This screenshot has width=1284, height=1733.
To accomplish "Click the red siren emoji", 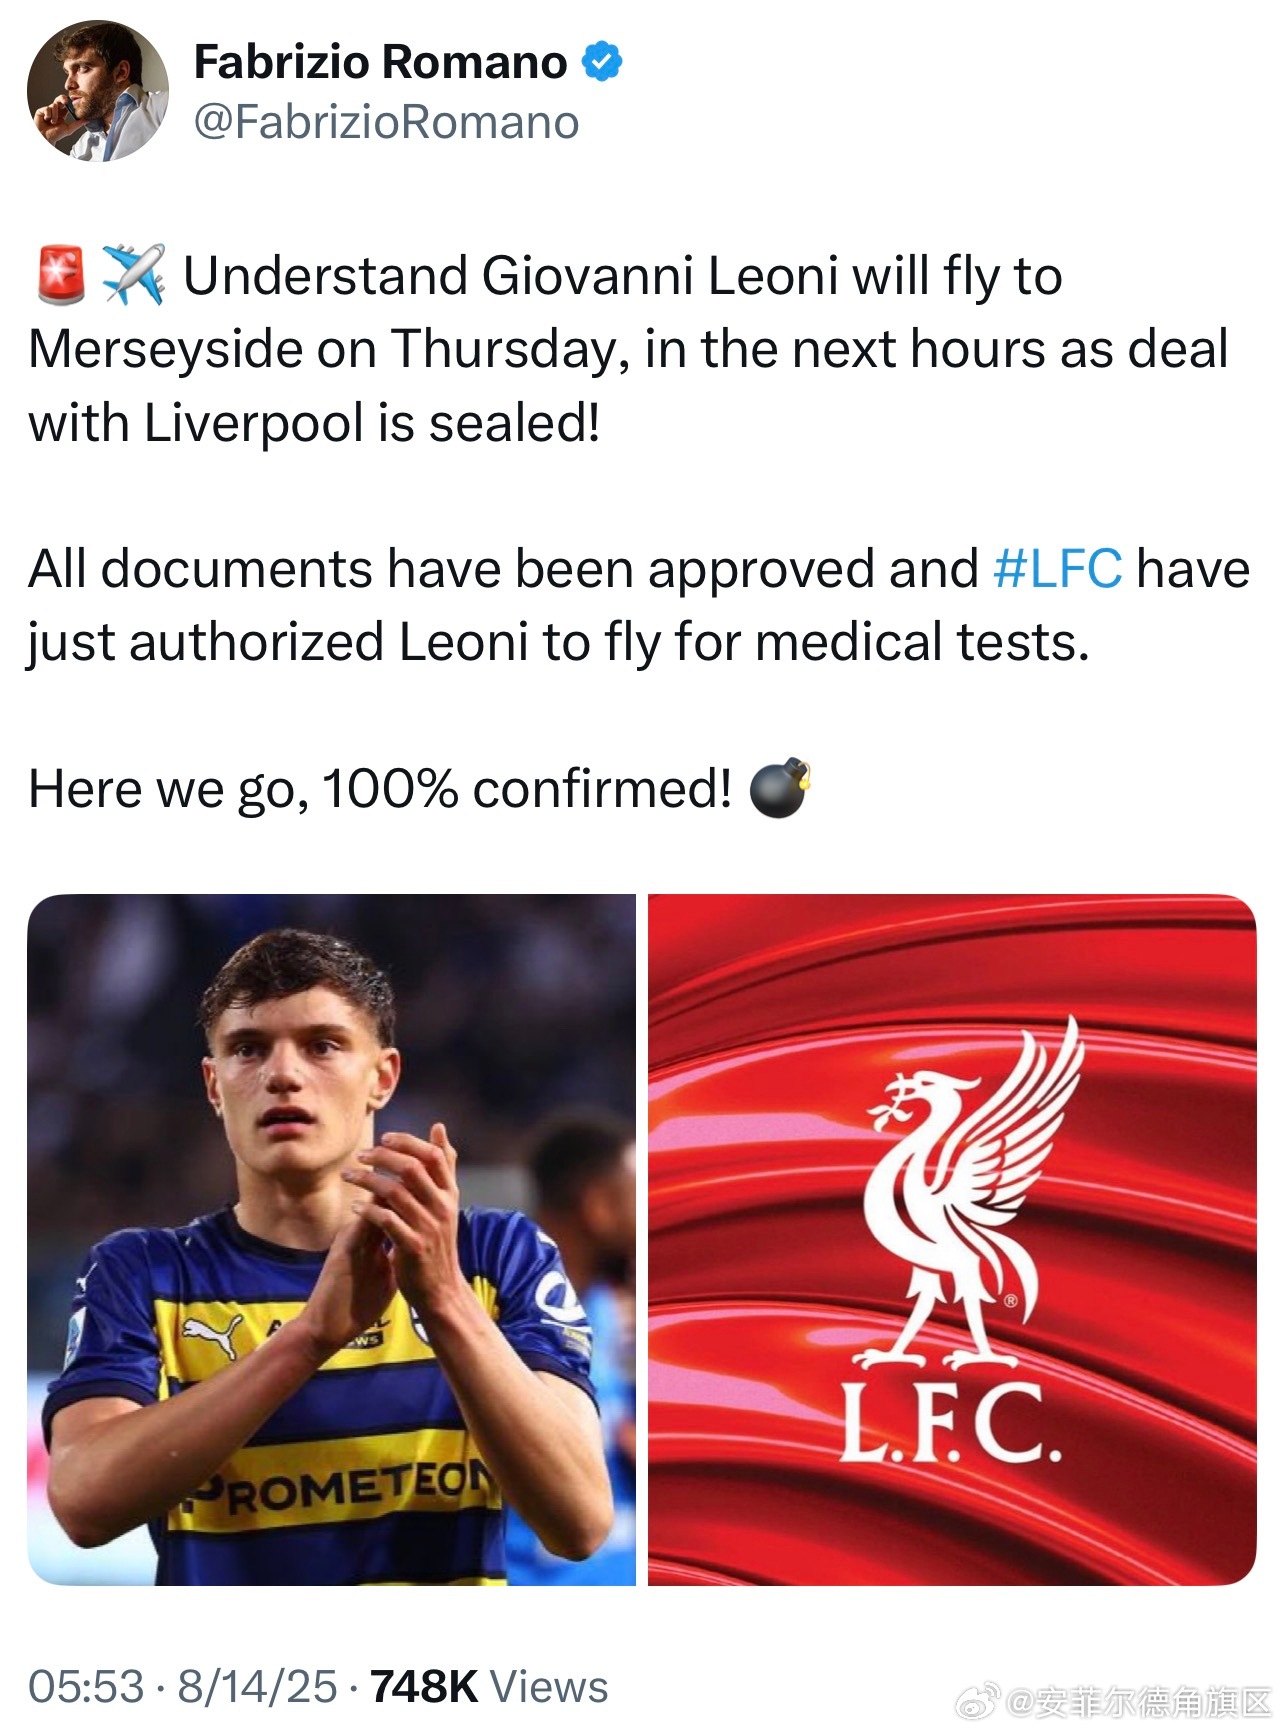I will 60,276.
